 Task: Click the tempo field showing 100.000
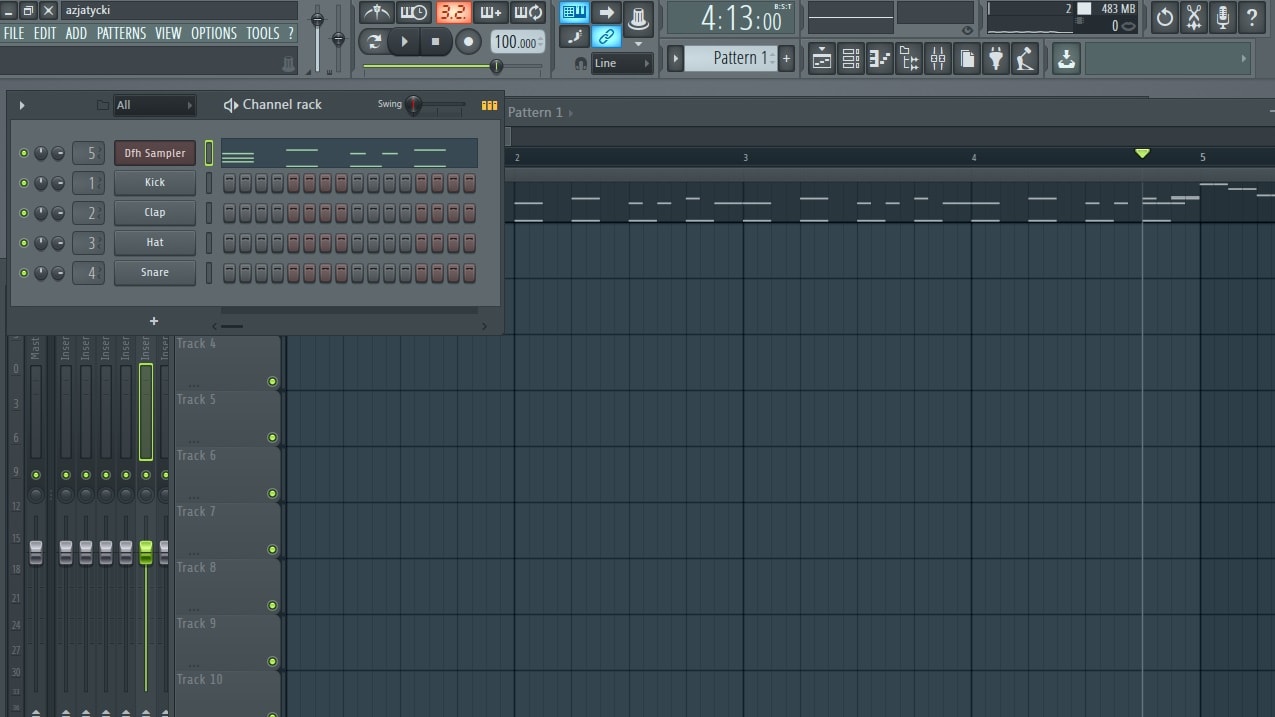pyautogui.click(x=518, y=42)
